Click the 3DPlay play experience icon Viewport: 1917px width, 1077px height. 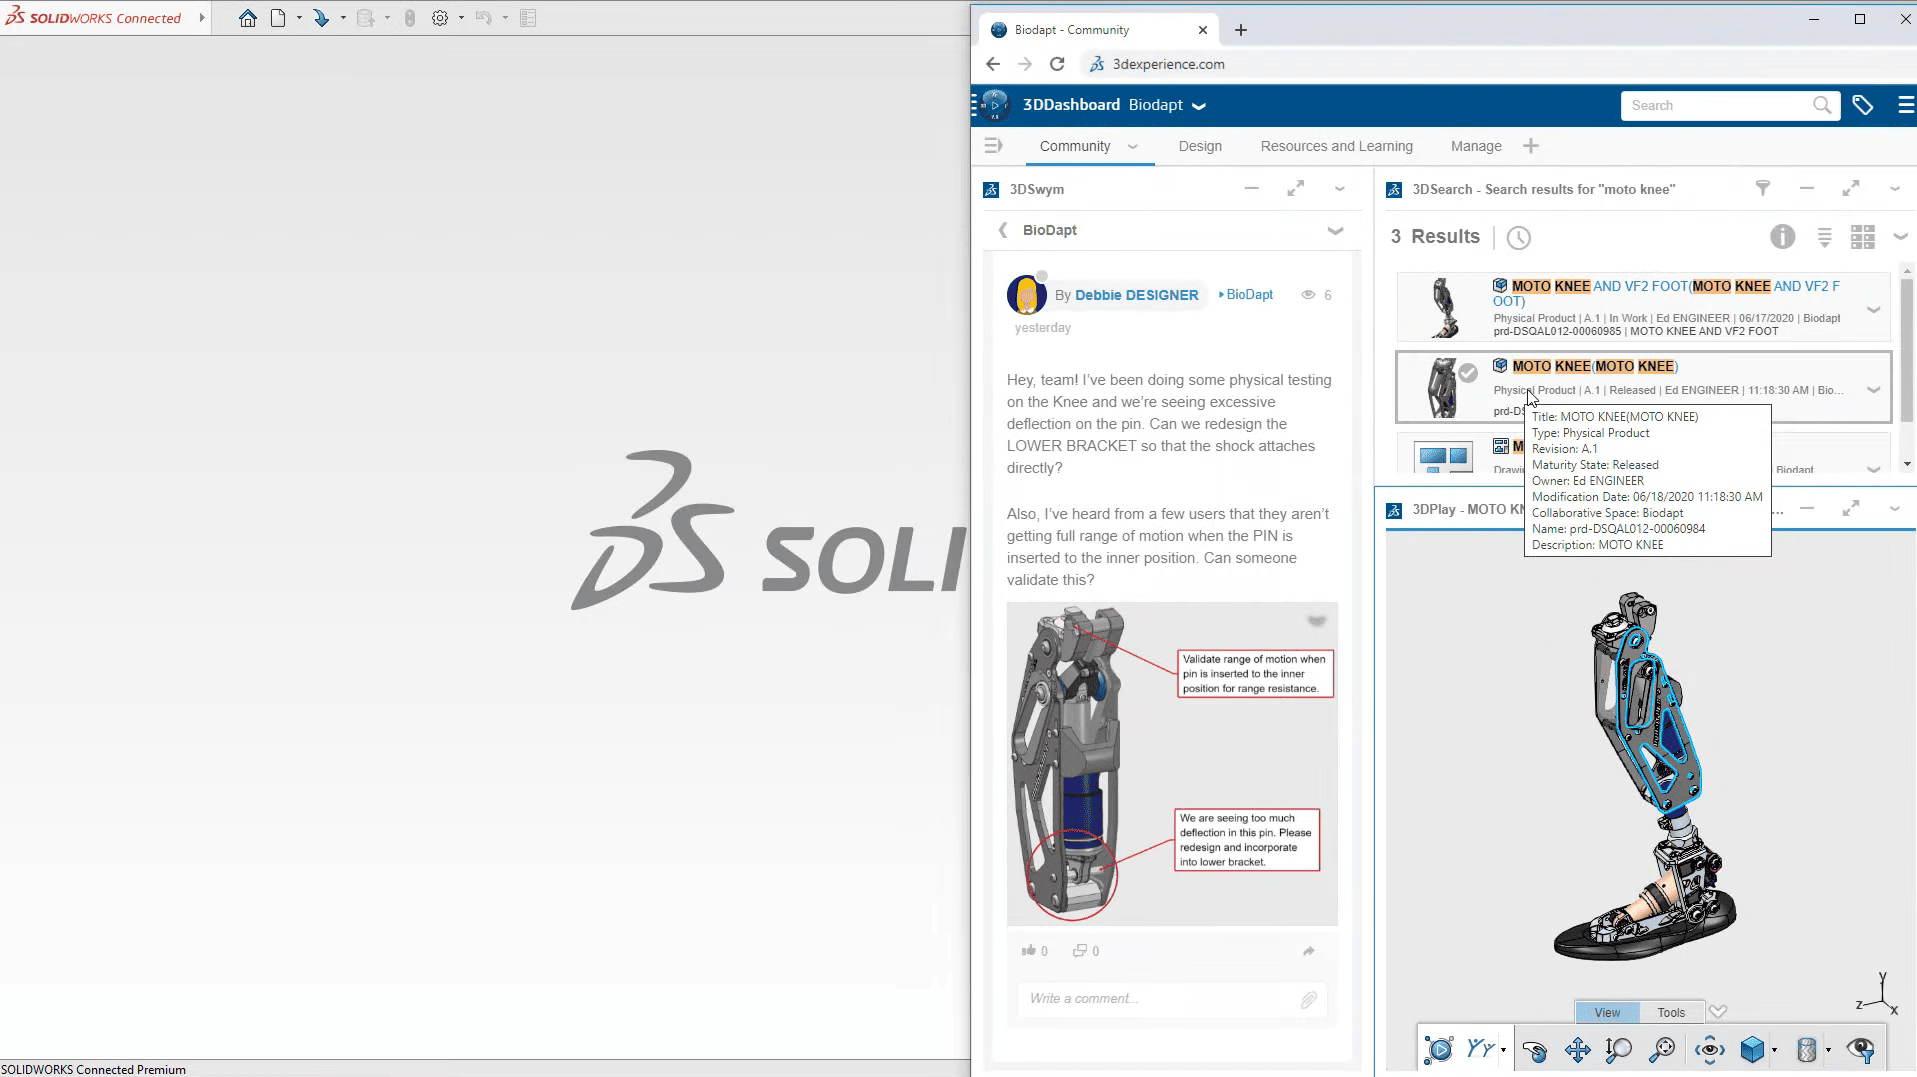pyautogui.click(x=1438, y=1049)
